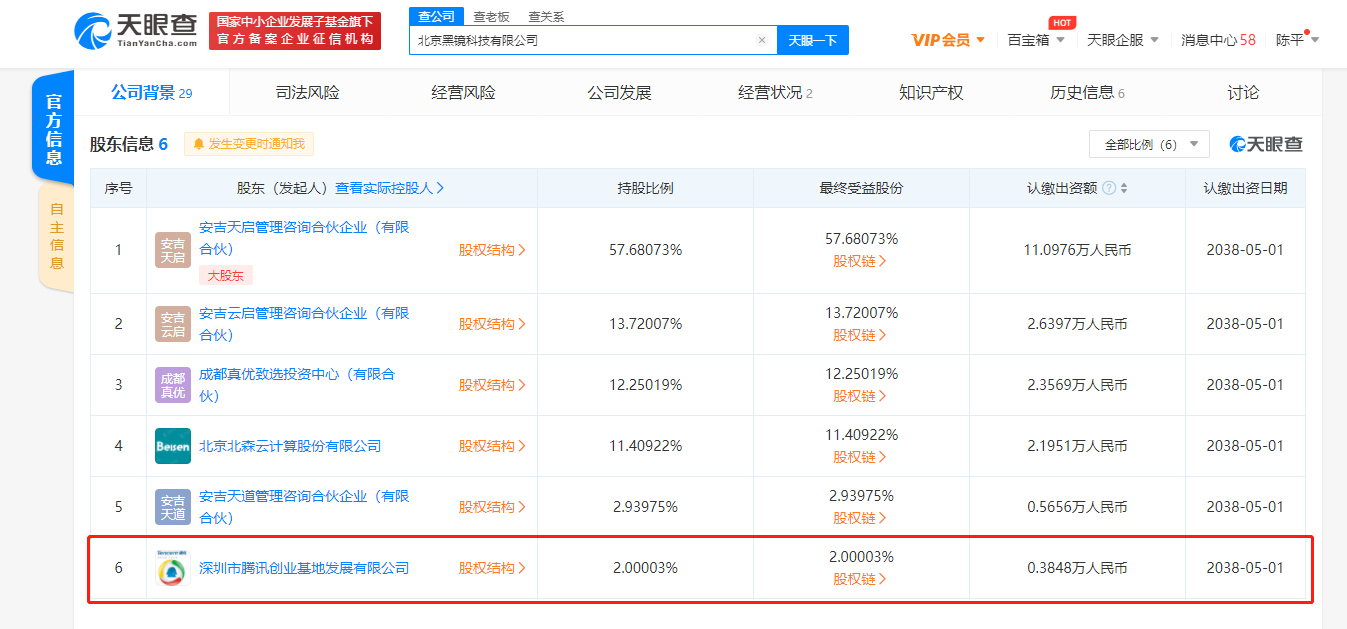The image size is (1347, 629).
Task: Expand 股权结构 for 北京北森云计算 row
Action: (492, 446)
